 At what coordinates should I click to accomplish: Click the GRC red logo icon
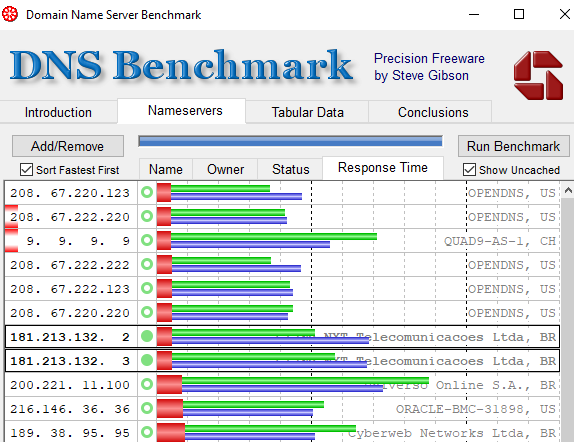coord(538,75)
